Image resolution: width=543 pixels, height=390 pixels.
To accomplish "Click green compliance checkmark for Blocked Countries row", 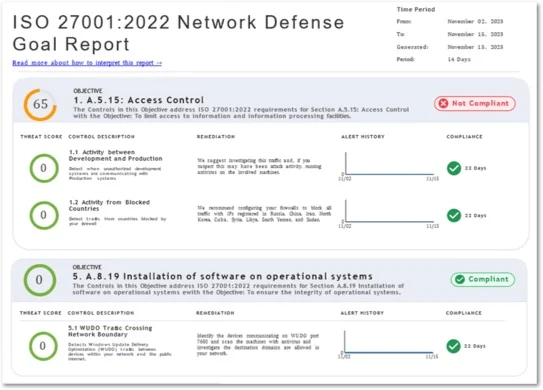I will [454, 215].
